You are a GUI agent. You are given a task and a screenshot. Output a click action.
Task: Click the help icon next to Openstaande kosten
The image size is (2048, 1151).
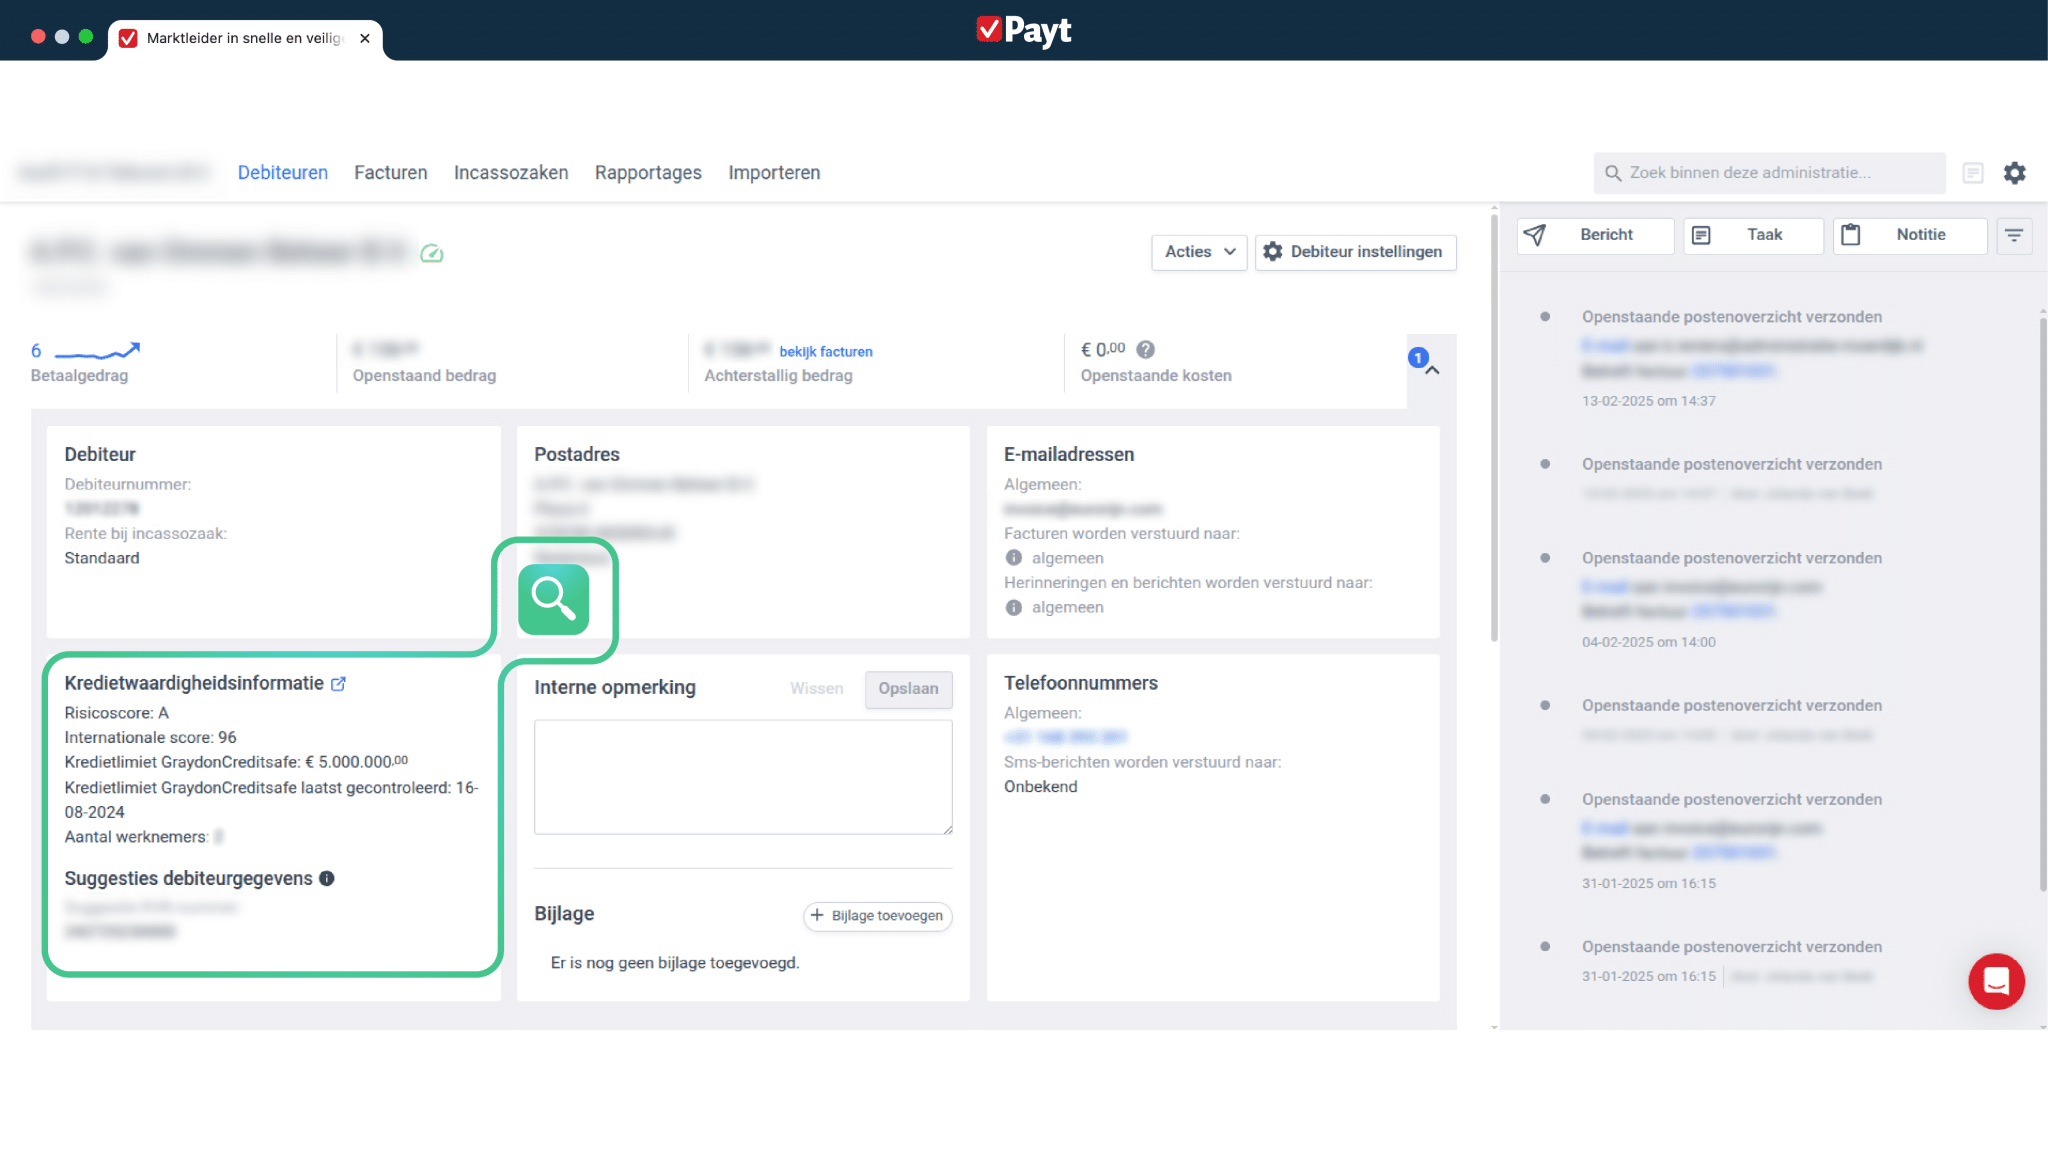[x=1146, y=350]
